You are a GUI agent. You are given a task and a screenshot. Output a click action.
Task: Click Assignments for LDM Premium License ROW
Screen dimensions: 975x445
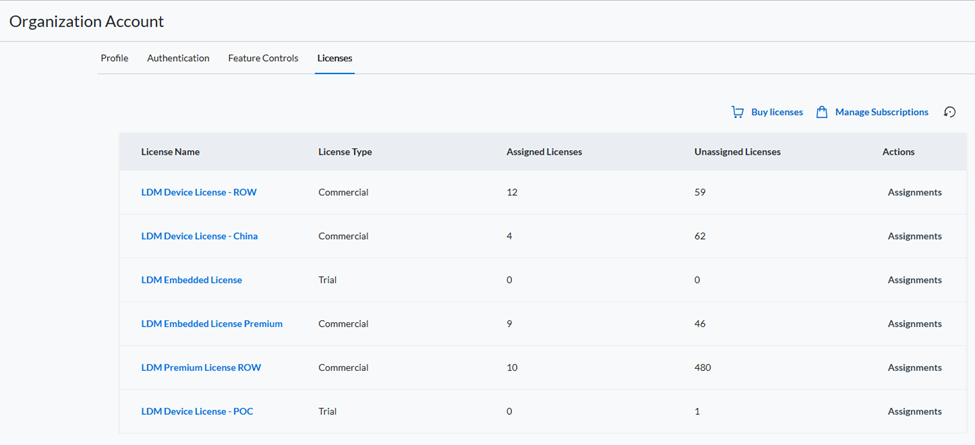pyautogui.click(x=915, y=368)
